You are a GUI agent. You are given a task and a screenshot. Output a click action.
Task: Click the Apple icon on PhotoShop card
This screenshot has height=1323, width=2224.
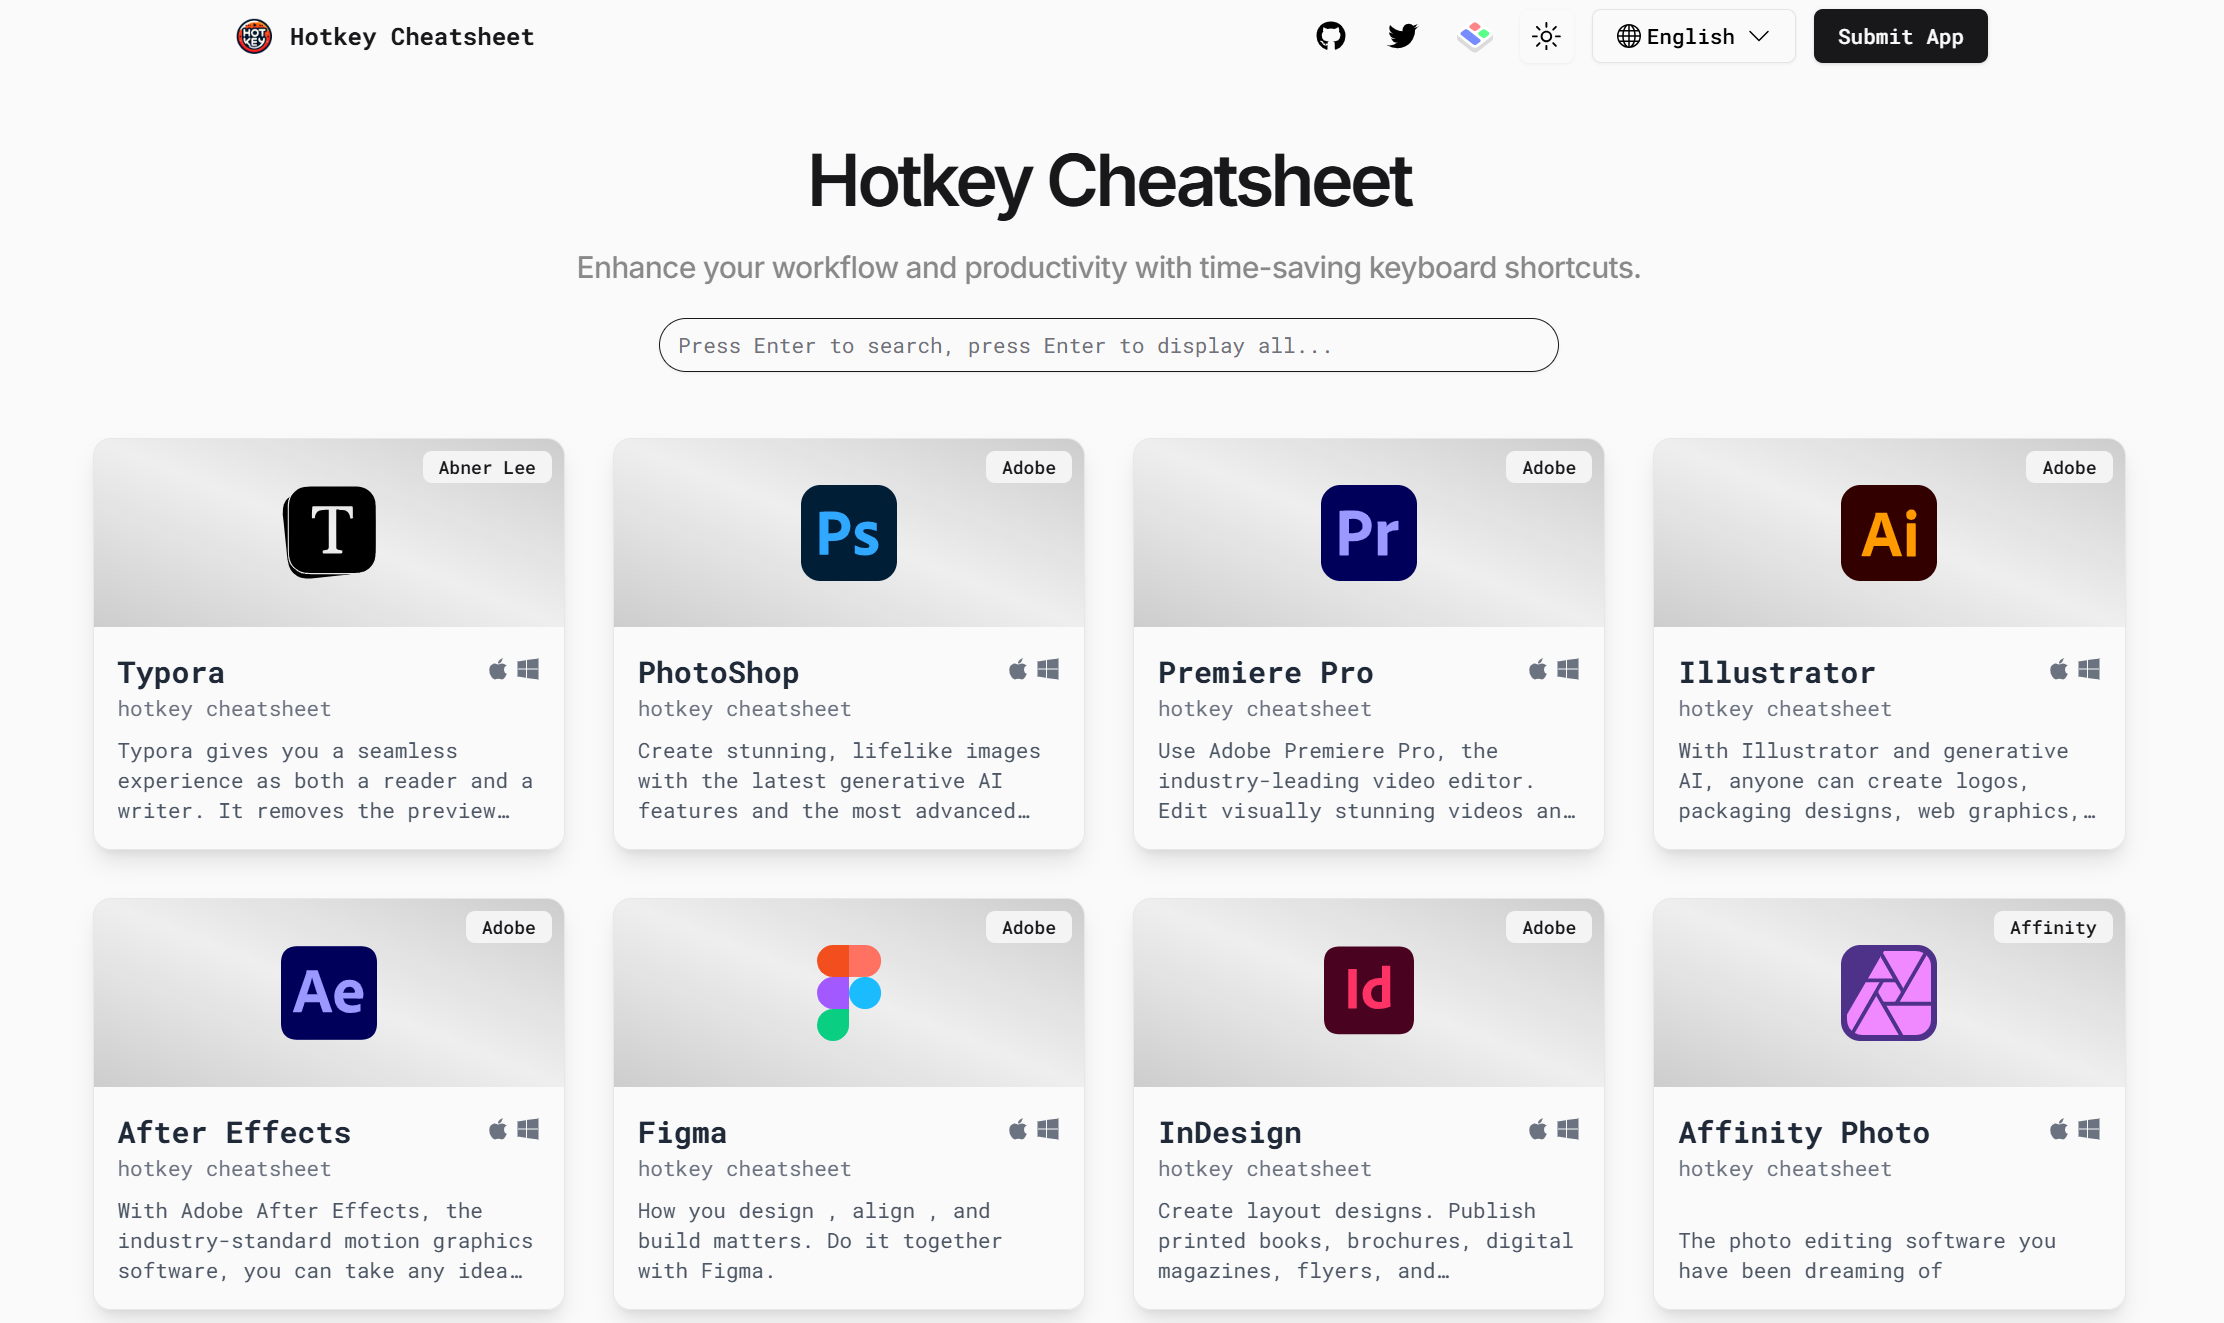point(1018,669)
